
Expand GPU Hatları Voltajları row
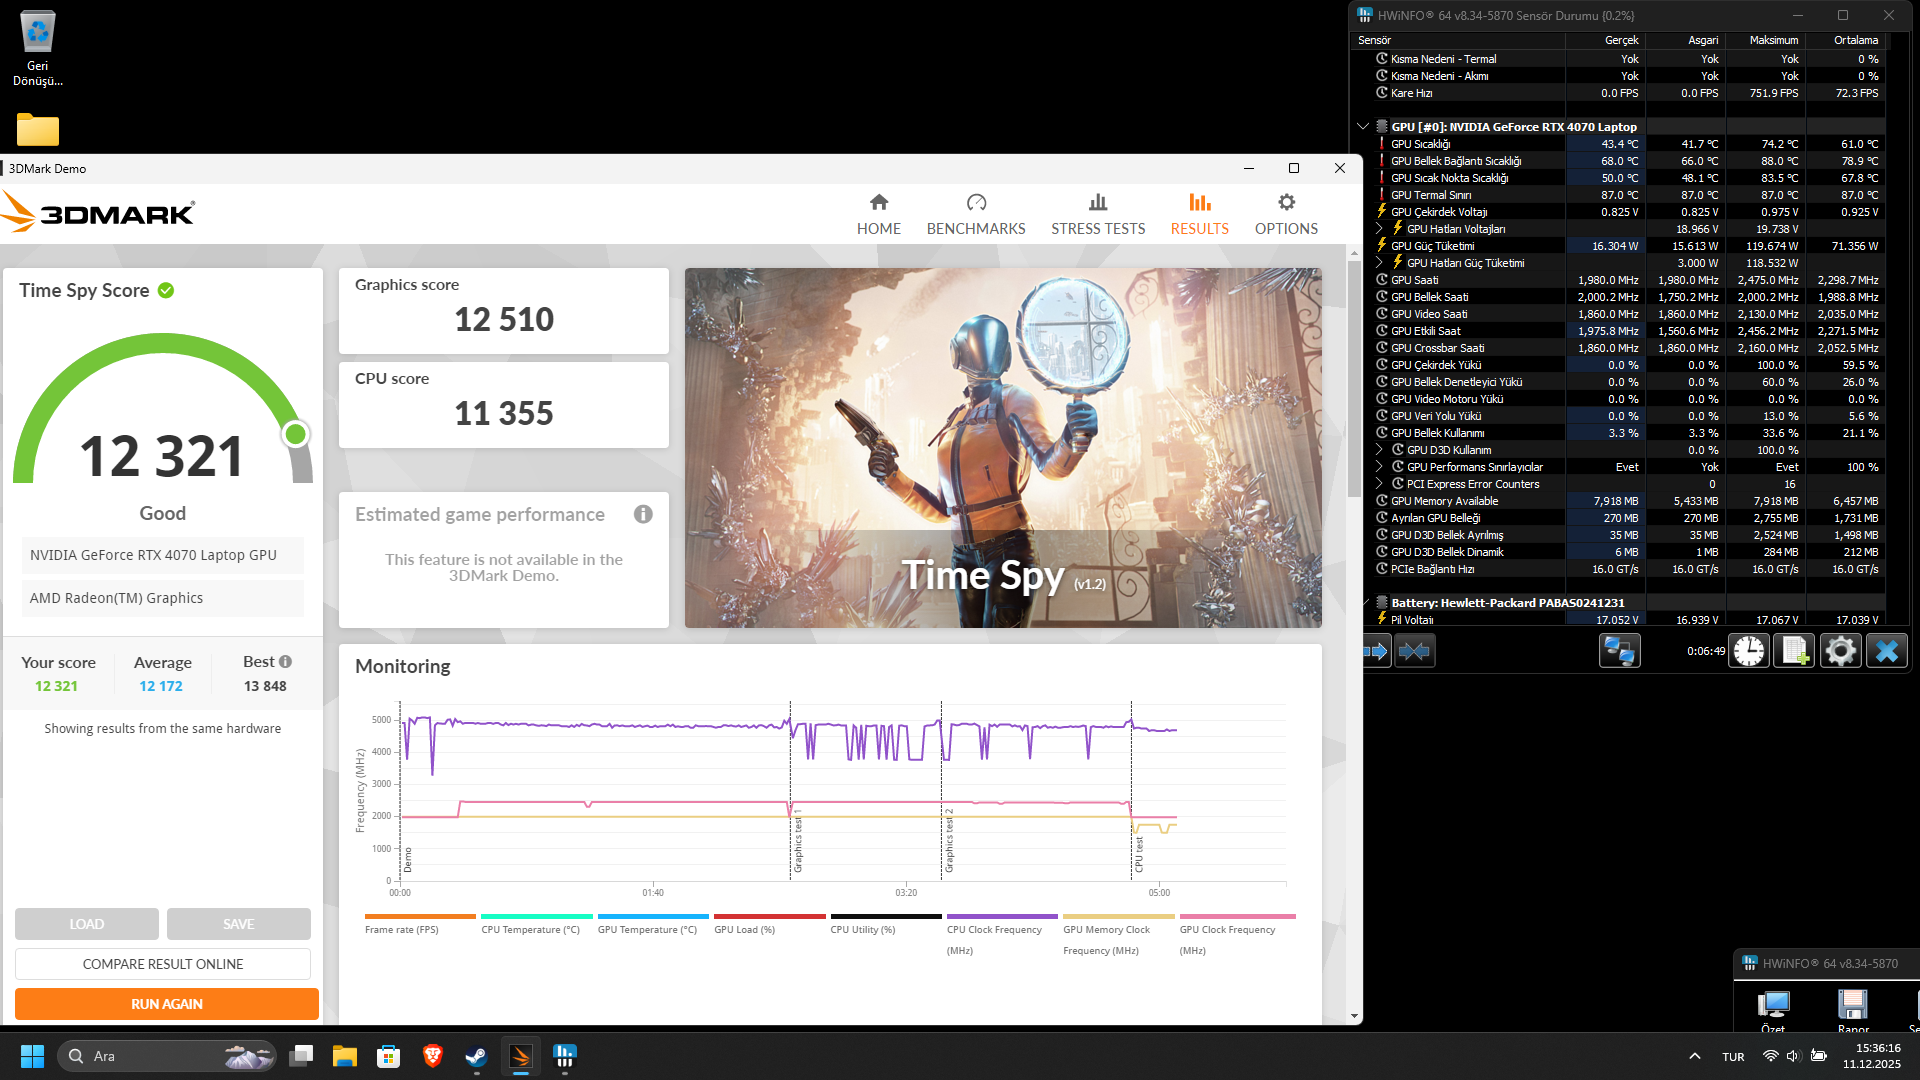click(x=1379, y=229)
